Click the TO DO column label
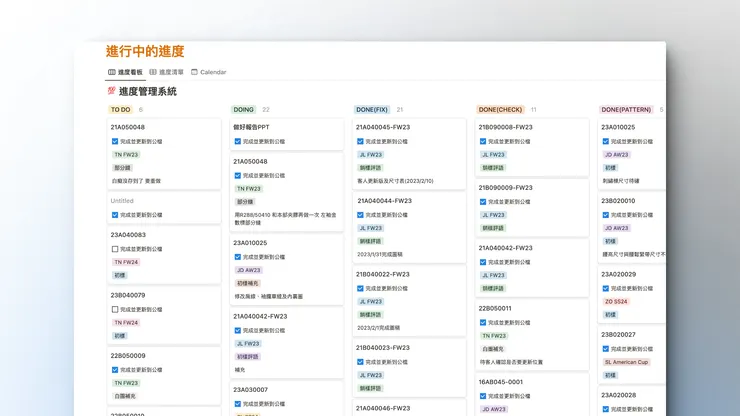 (x=120, y=110)
